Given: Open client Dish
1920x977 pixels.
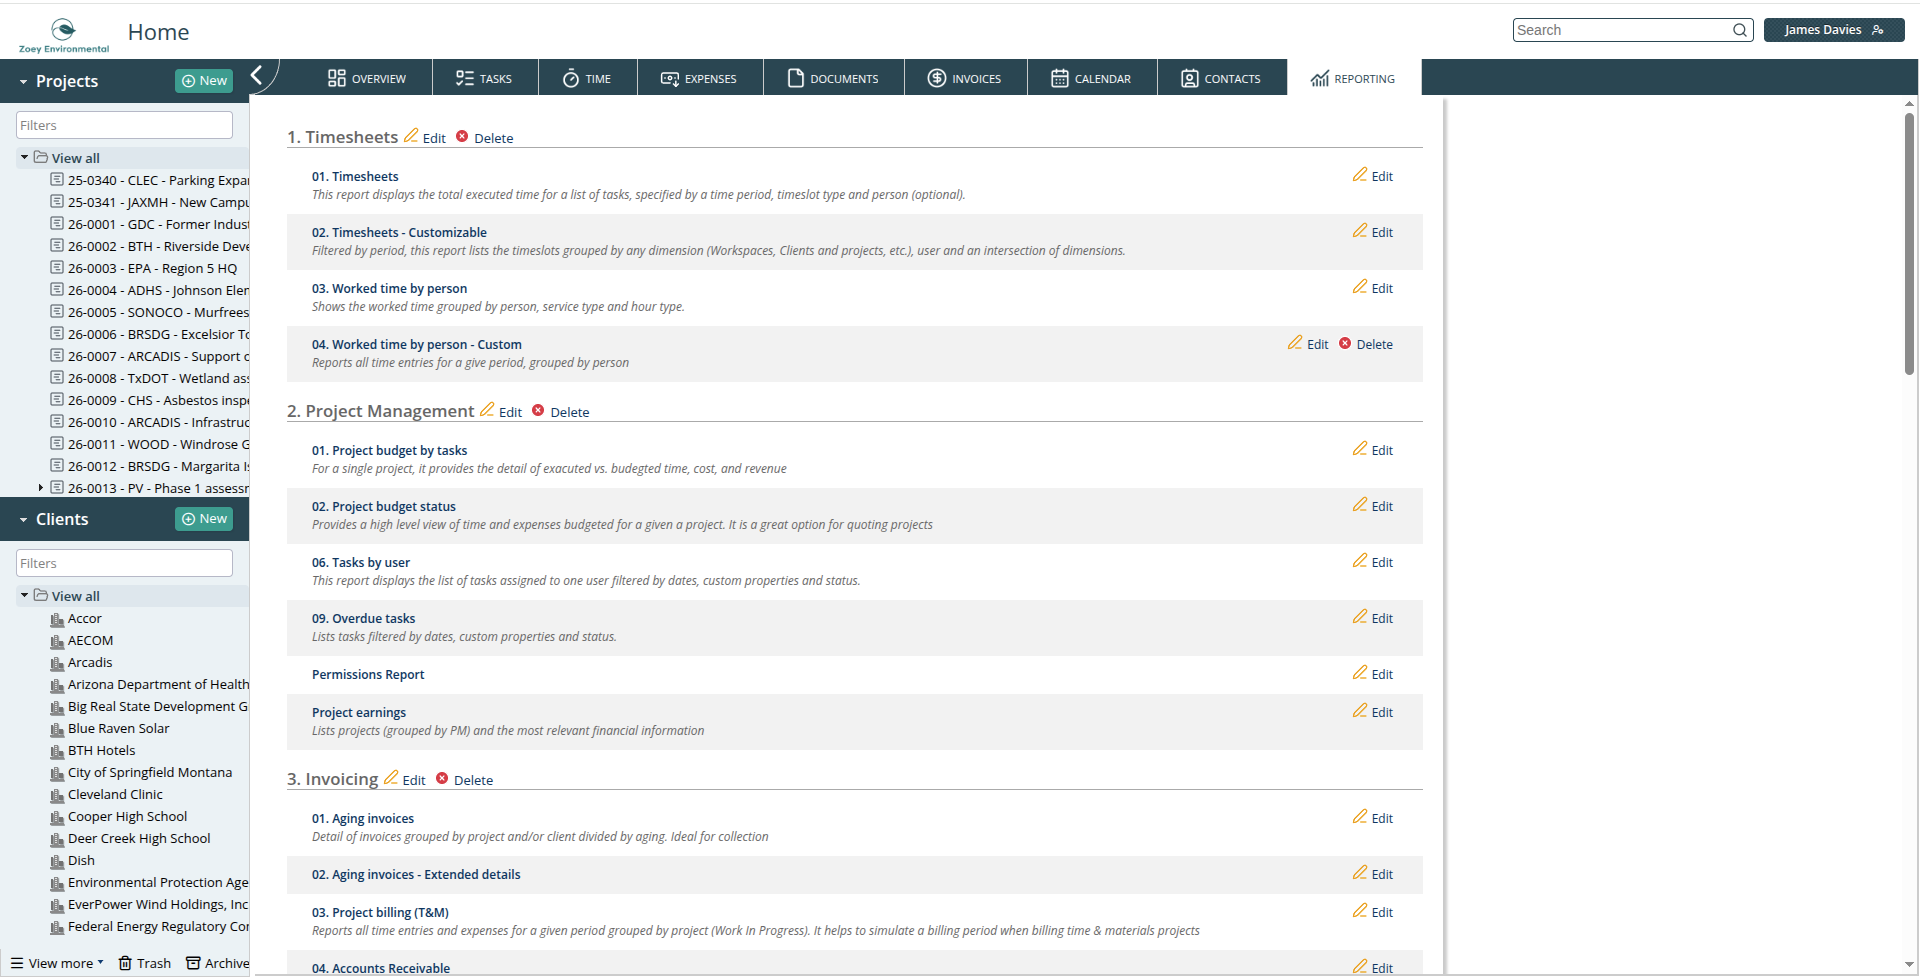Looking at the screenshot, I should coord(81,860).
